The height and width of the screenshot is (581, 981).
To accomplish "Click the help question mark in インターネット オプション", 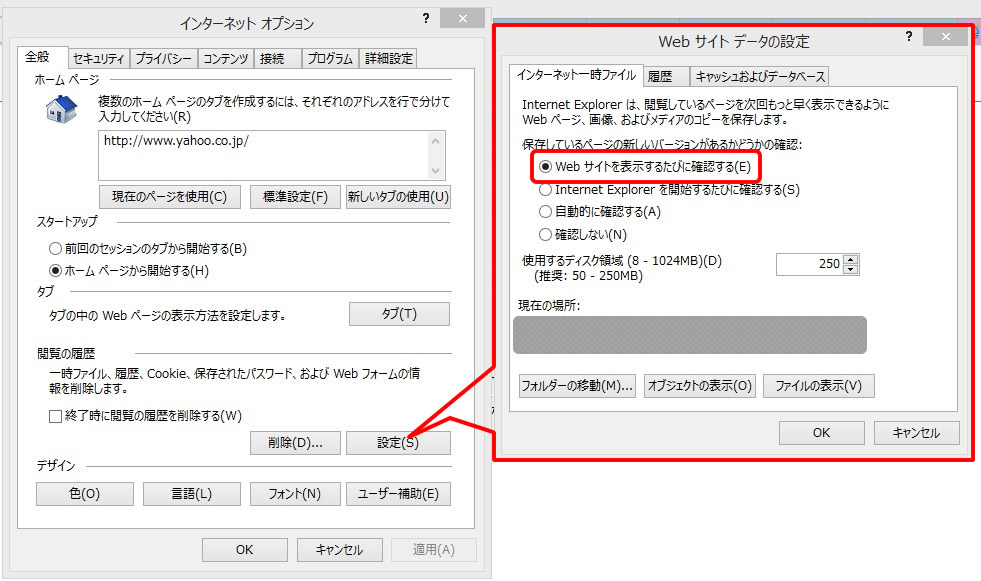I will [426, 19].
